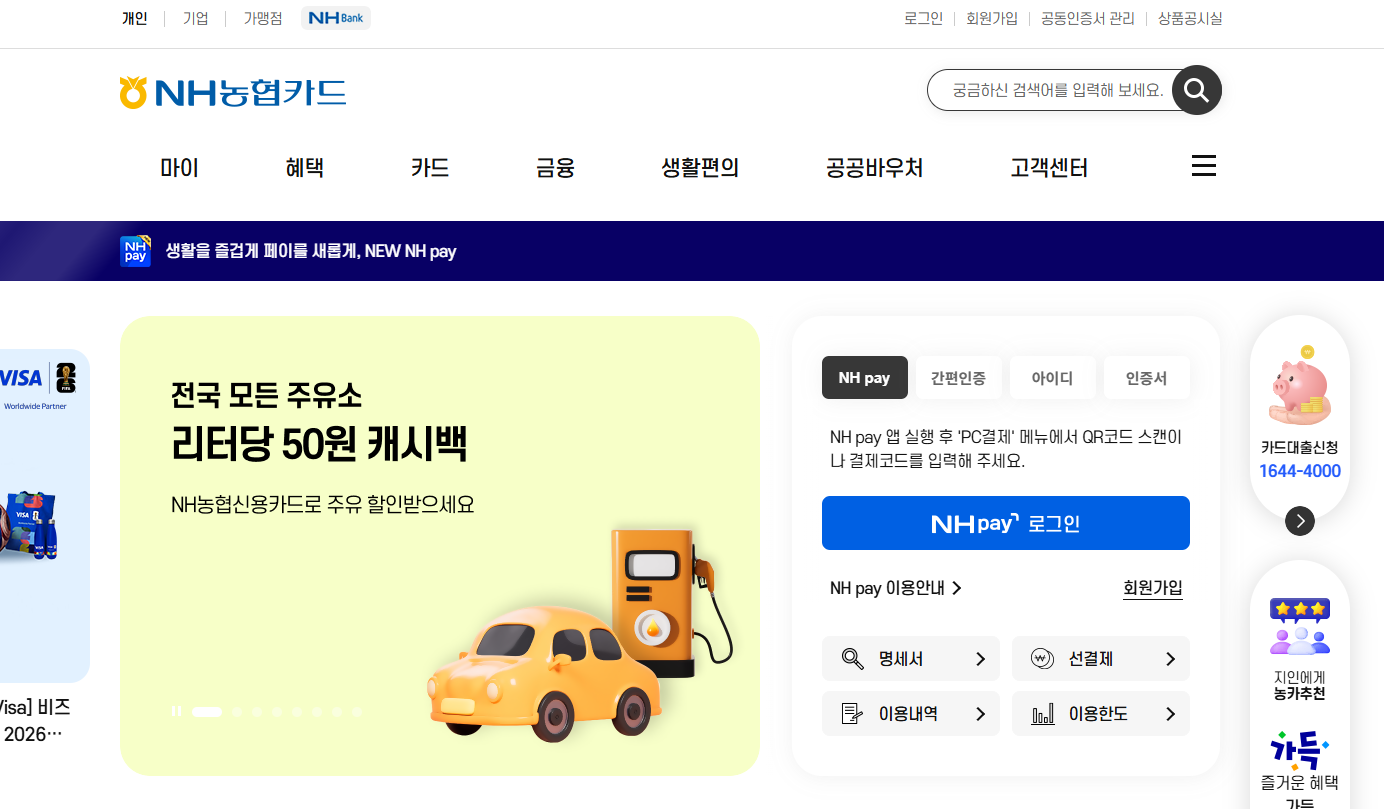Click 로그인 in the top bar

(923, 18)
